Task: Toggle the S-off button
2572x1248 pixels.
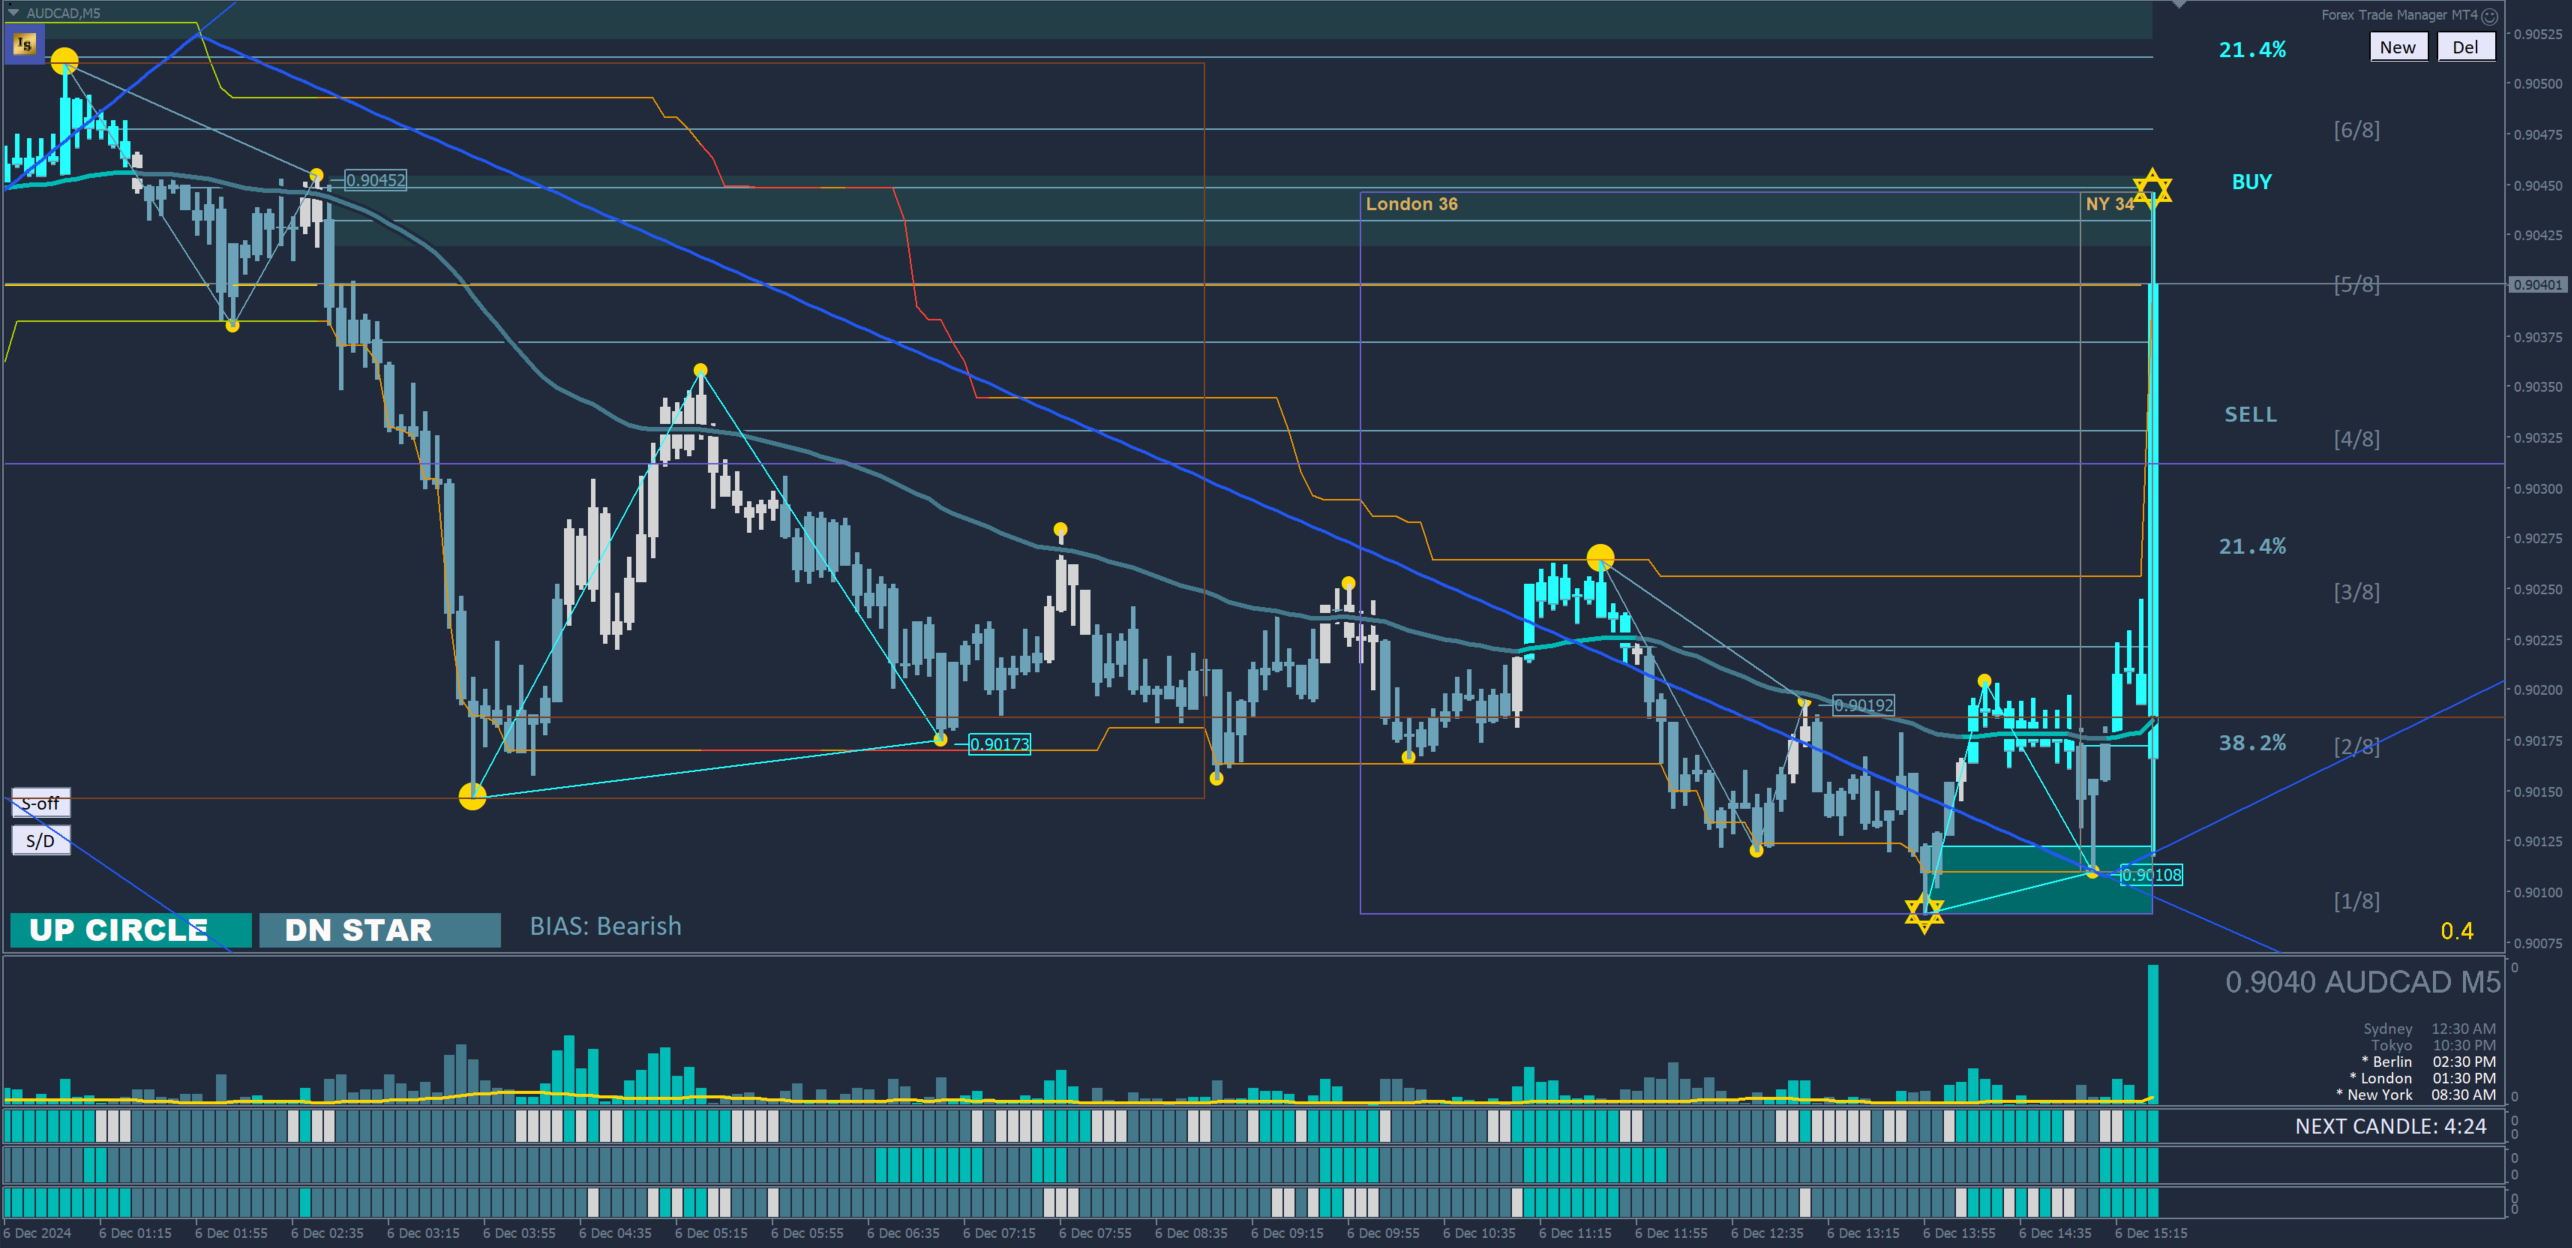Action: [x=41, y=803]
